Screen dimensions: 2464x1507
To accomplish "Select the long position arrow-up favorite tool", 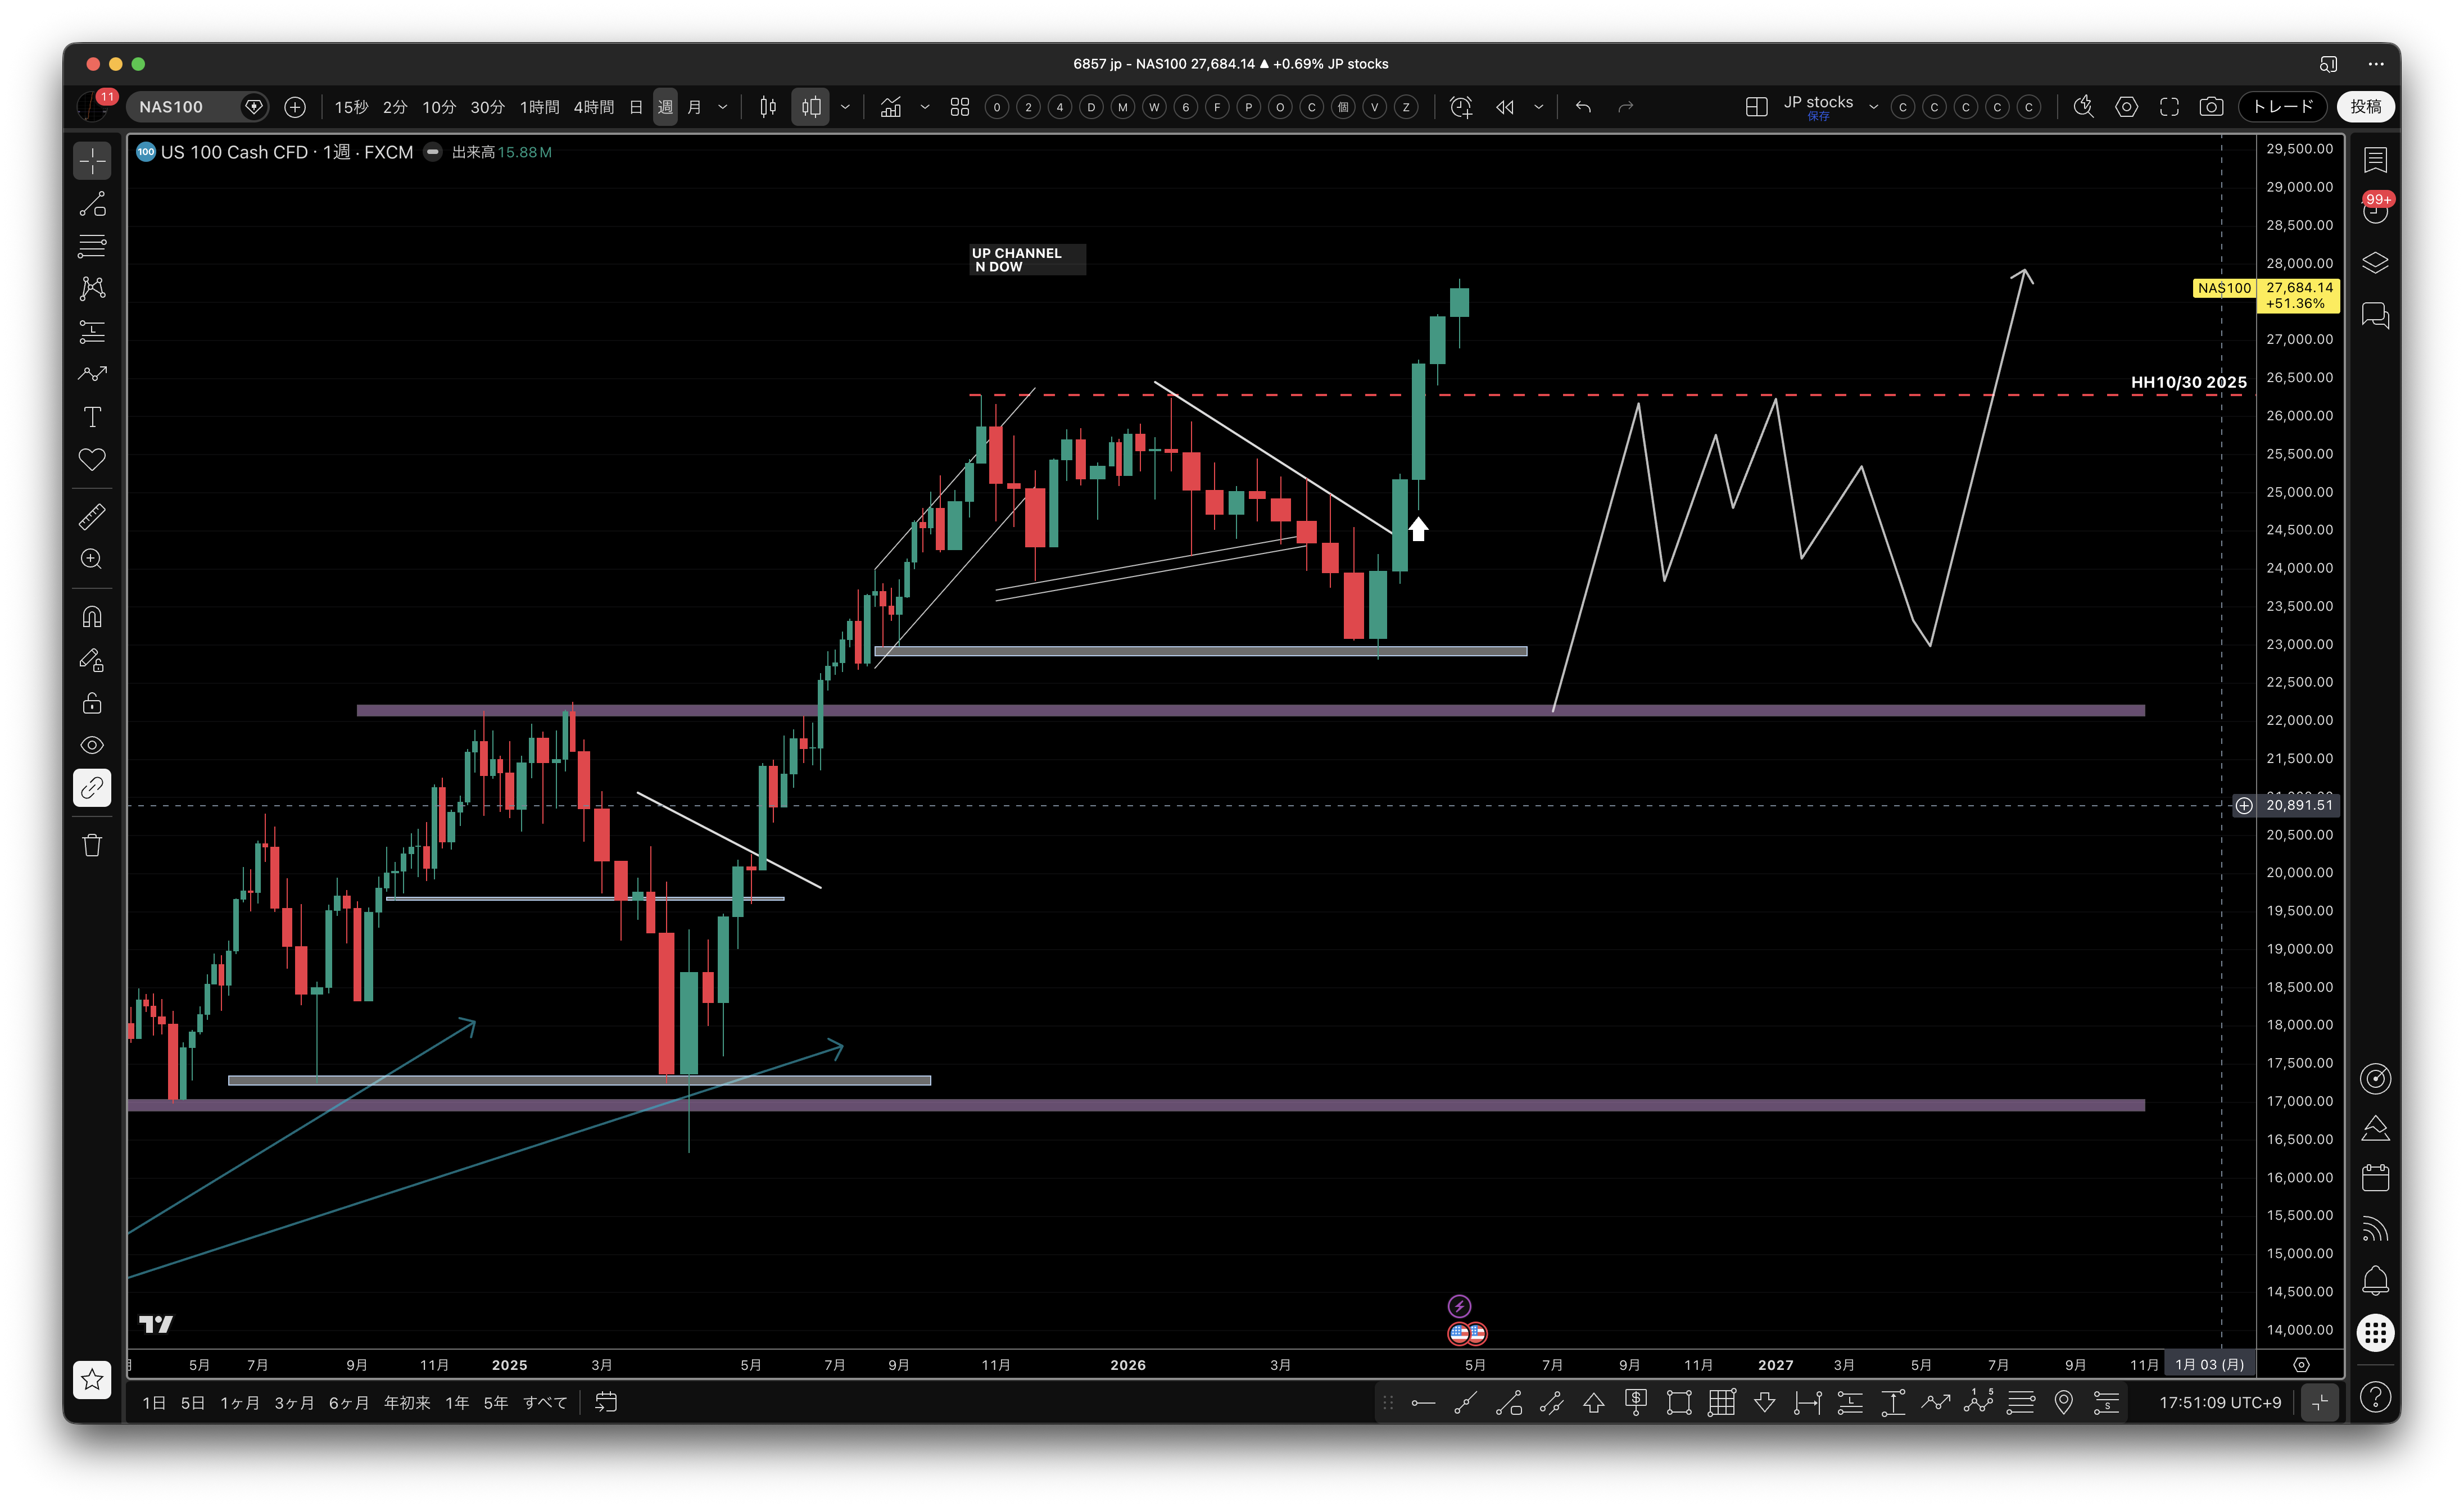I will 1594,1403.
